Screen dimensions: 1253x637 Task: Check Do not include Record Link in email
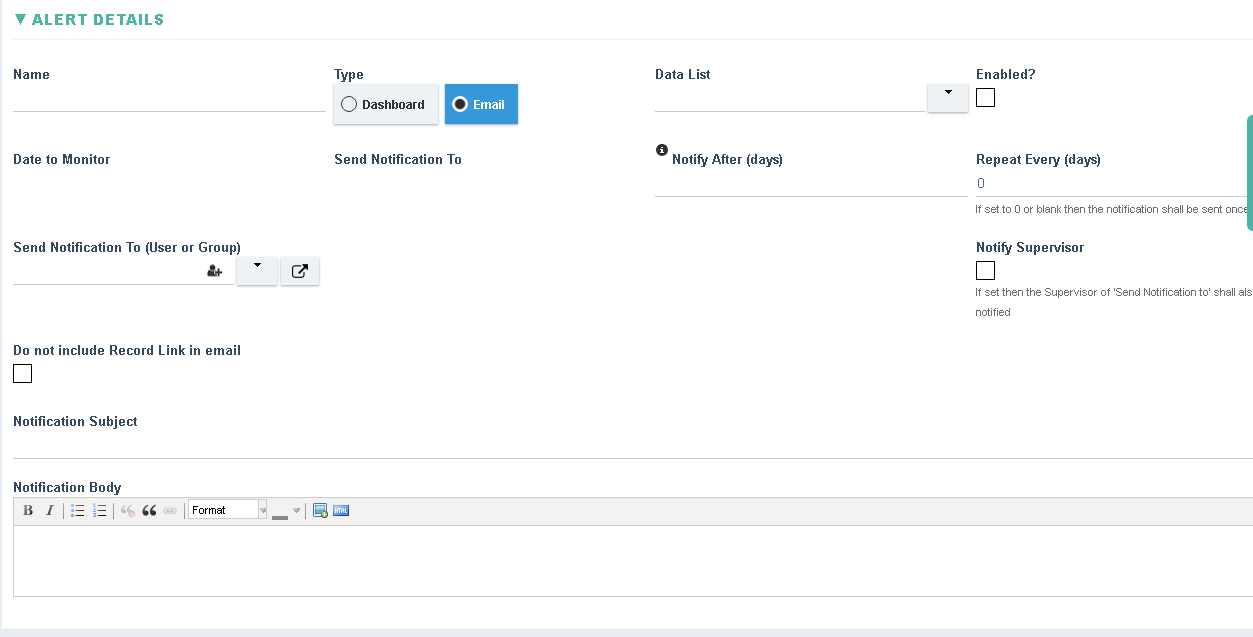coord(23,374)
